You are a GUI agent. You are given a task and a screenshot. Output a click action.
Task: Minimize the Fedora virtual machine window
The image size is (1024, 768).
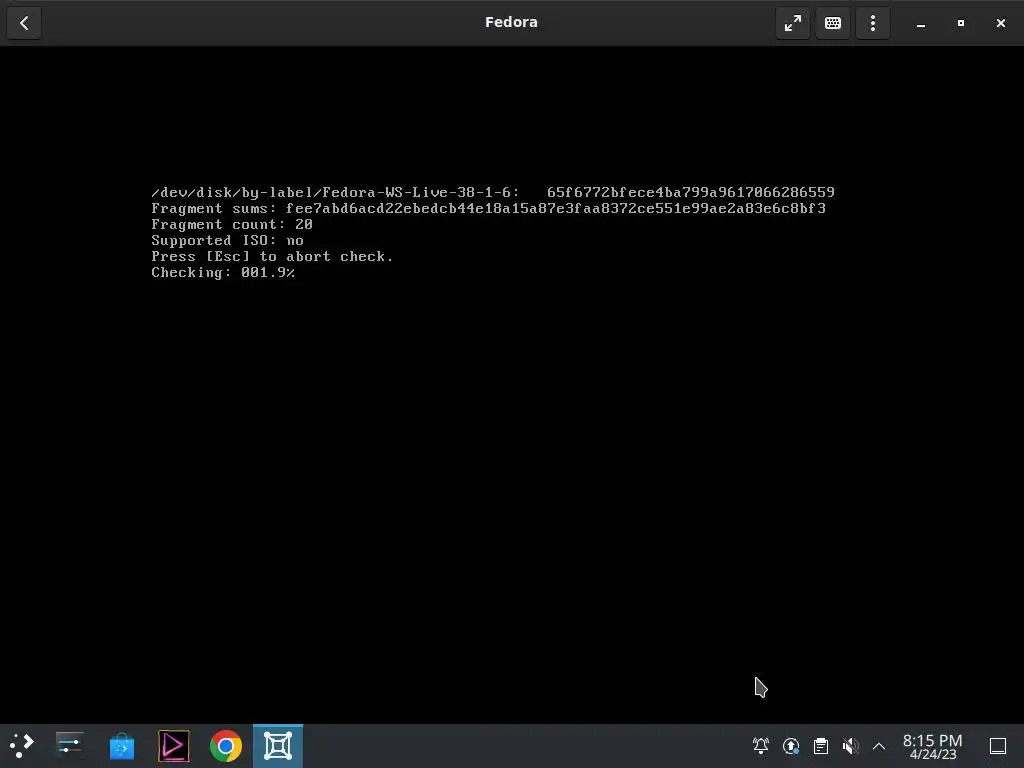pyautogui.click(x=921, y=24)
